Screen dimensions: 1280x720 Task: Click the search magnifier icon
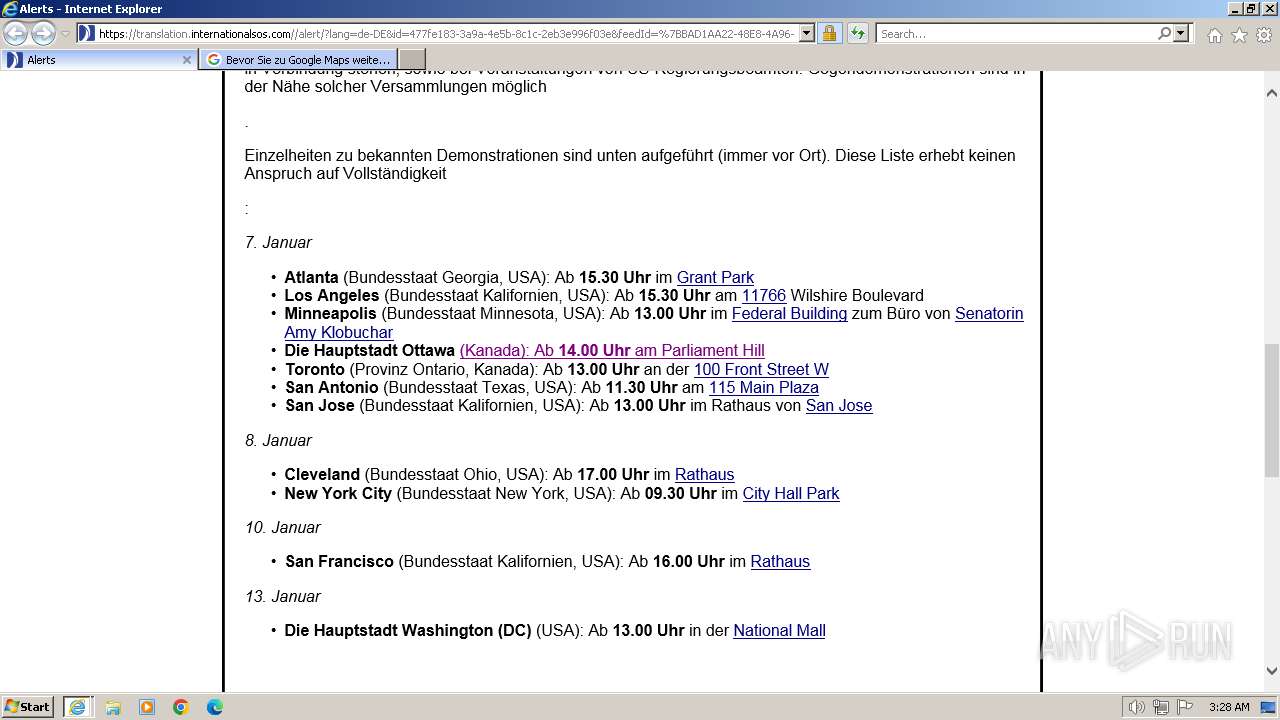pyautogui.click(x=1164, y=34)
